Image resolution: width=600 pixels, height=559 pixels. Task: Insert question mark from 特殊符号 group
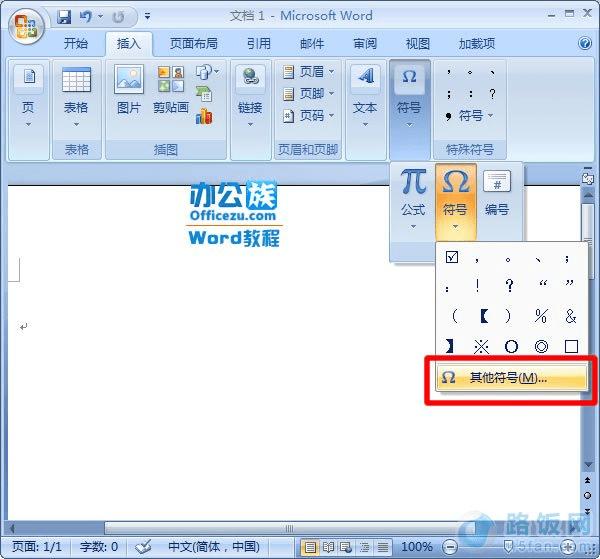492,94
